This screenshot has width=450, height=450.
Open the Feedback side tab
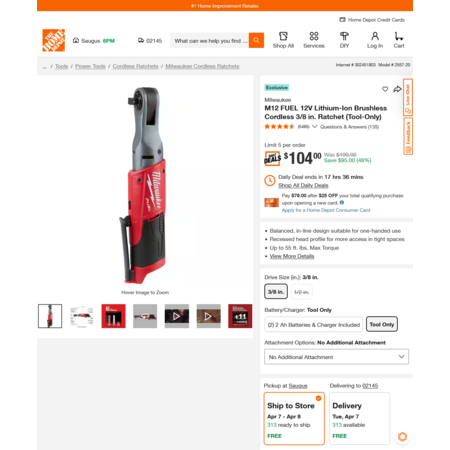[408, 136]
